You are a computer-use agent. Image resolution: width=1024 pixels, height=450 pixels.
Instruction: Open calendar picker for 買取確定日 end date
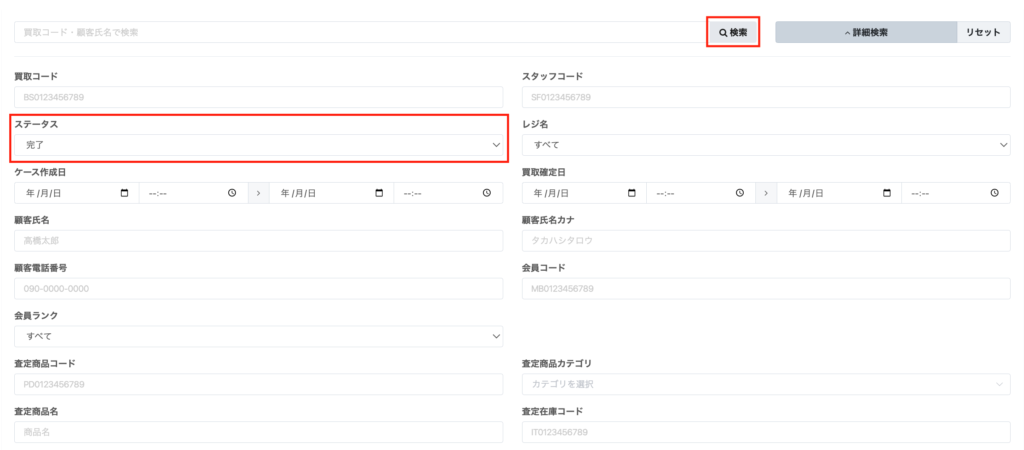coord(887,193)
